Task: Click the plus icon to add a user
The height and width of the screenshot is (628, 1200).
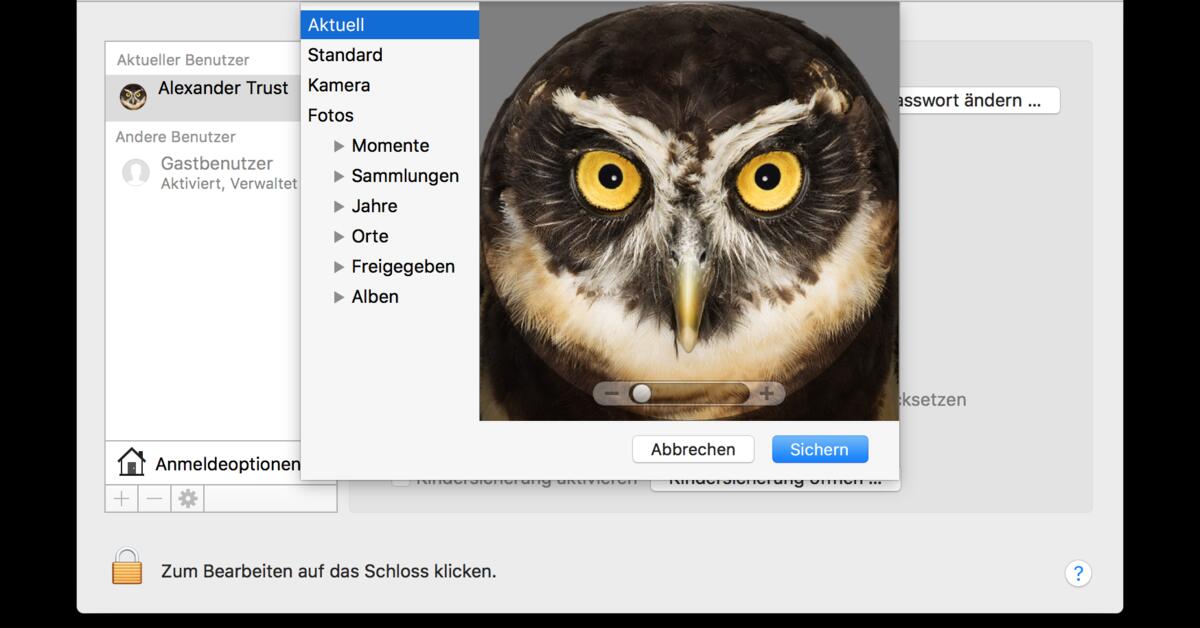Action: click(x=121, y=497)
